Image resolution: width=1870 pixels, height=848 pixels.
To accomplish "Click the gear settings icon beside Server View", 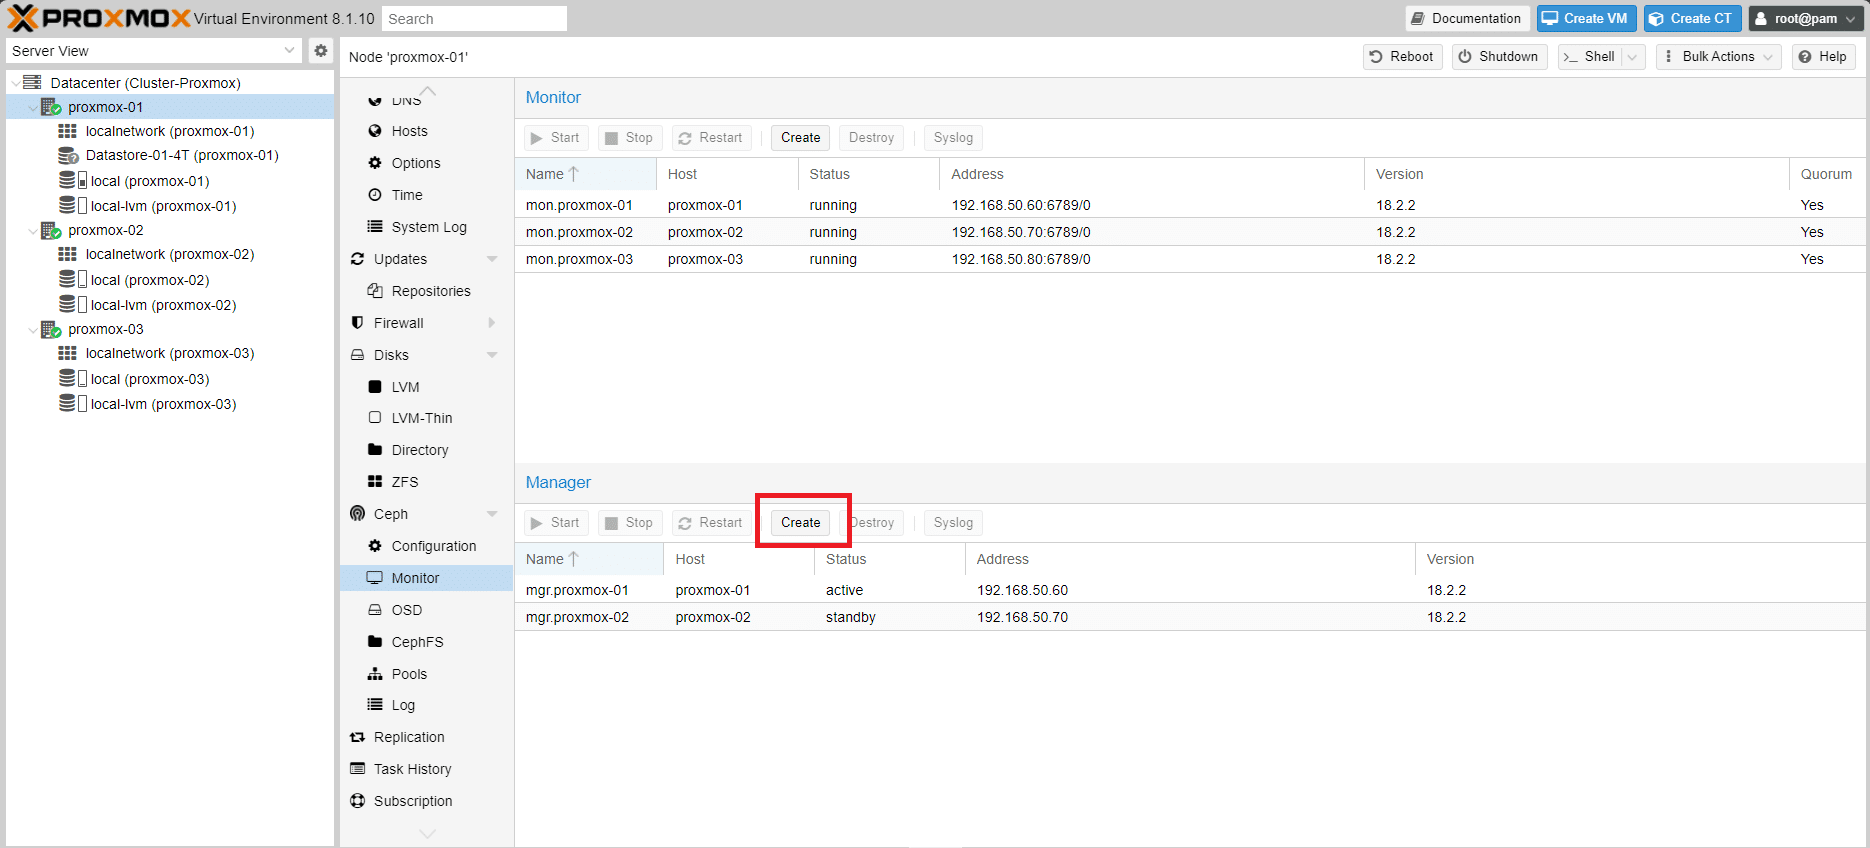I will coord(320,50).
